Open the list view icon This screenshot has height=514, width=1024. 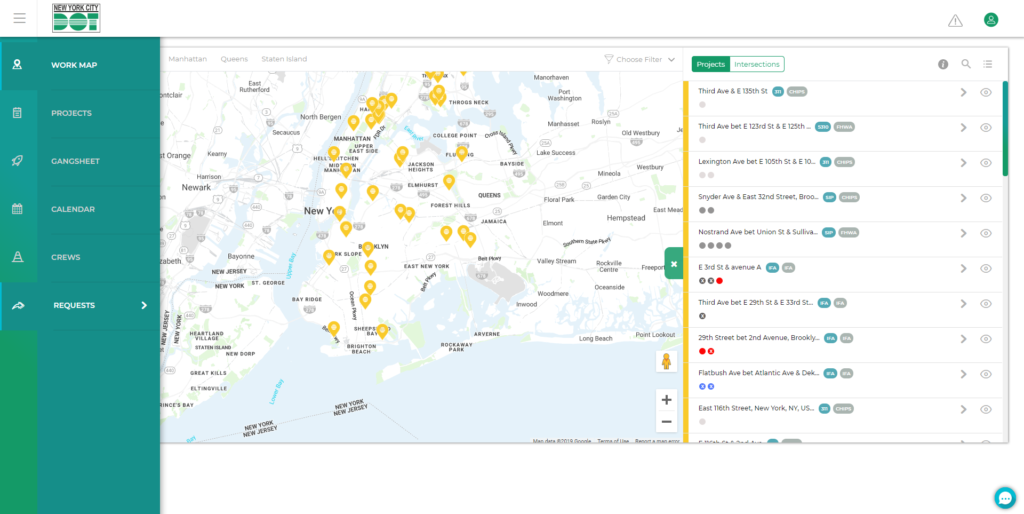click(988, 64)
